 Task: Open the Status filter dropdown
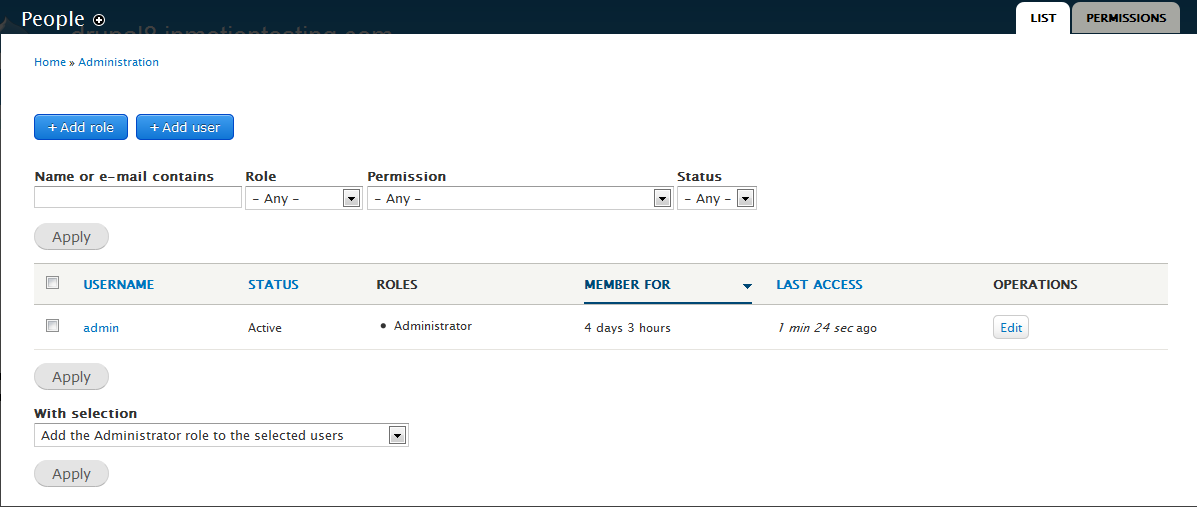[x=716, y=198]
